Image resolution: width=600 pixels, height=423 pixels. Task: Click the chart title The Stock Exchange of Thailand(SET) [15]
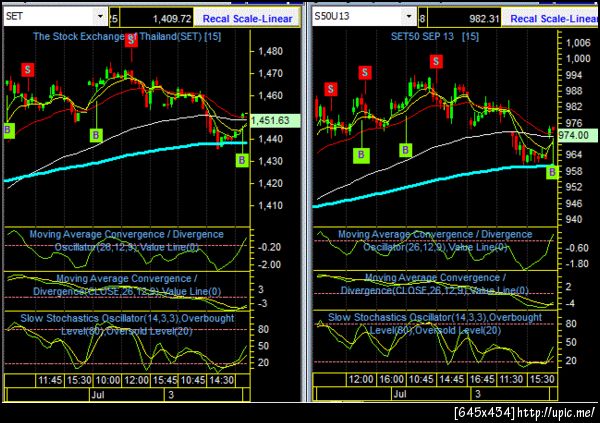[x=127, y=37]
